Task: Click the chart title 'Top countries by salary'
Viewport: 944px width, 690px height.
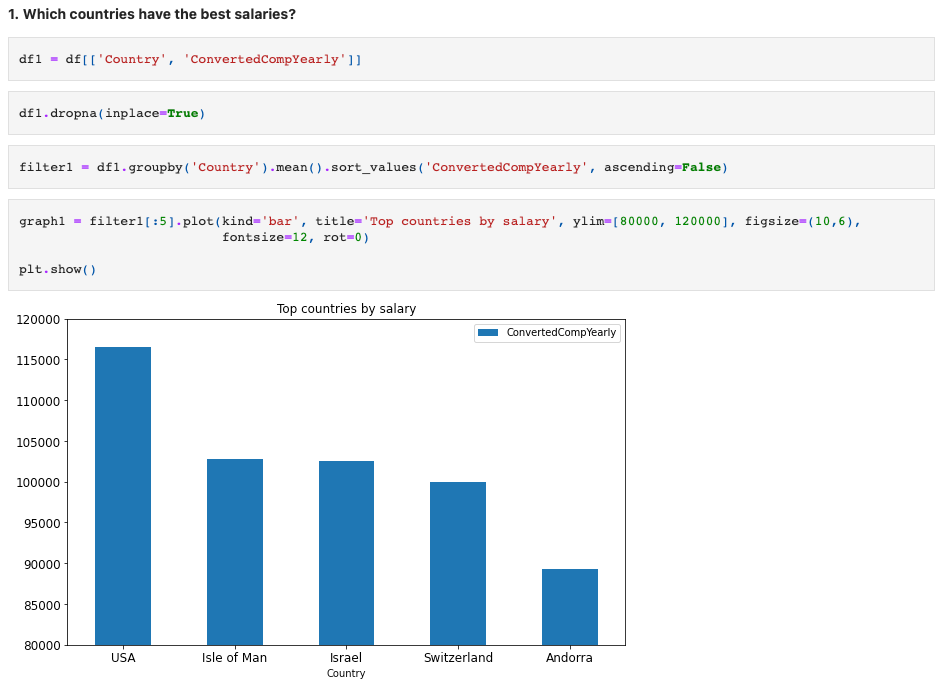Action: point(345,309)
